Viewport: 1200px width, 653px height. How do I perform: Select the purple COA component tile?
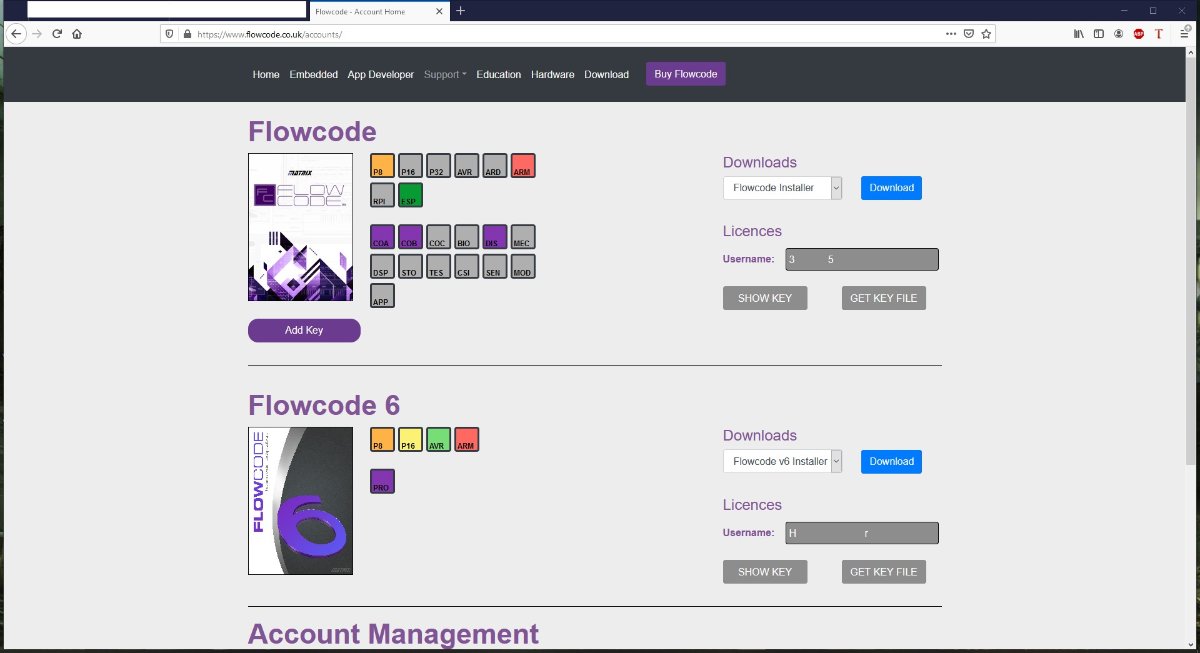click(383, 237)
